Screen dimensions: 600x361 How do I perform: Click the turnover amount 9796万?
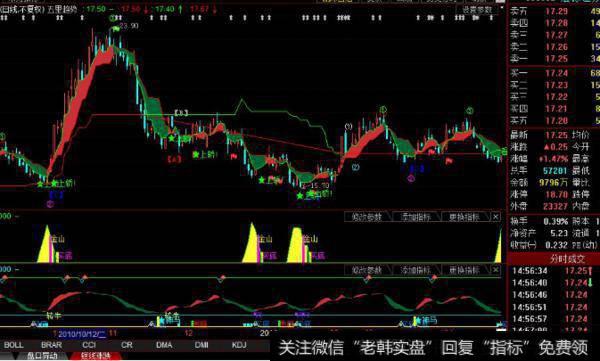tap(554, 183)
